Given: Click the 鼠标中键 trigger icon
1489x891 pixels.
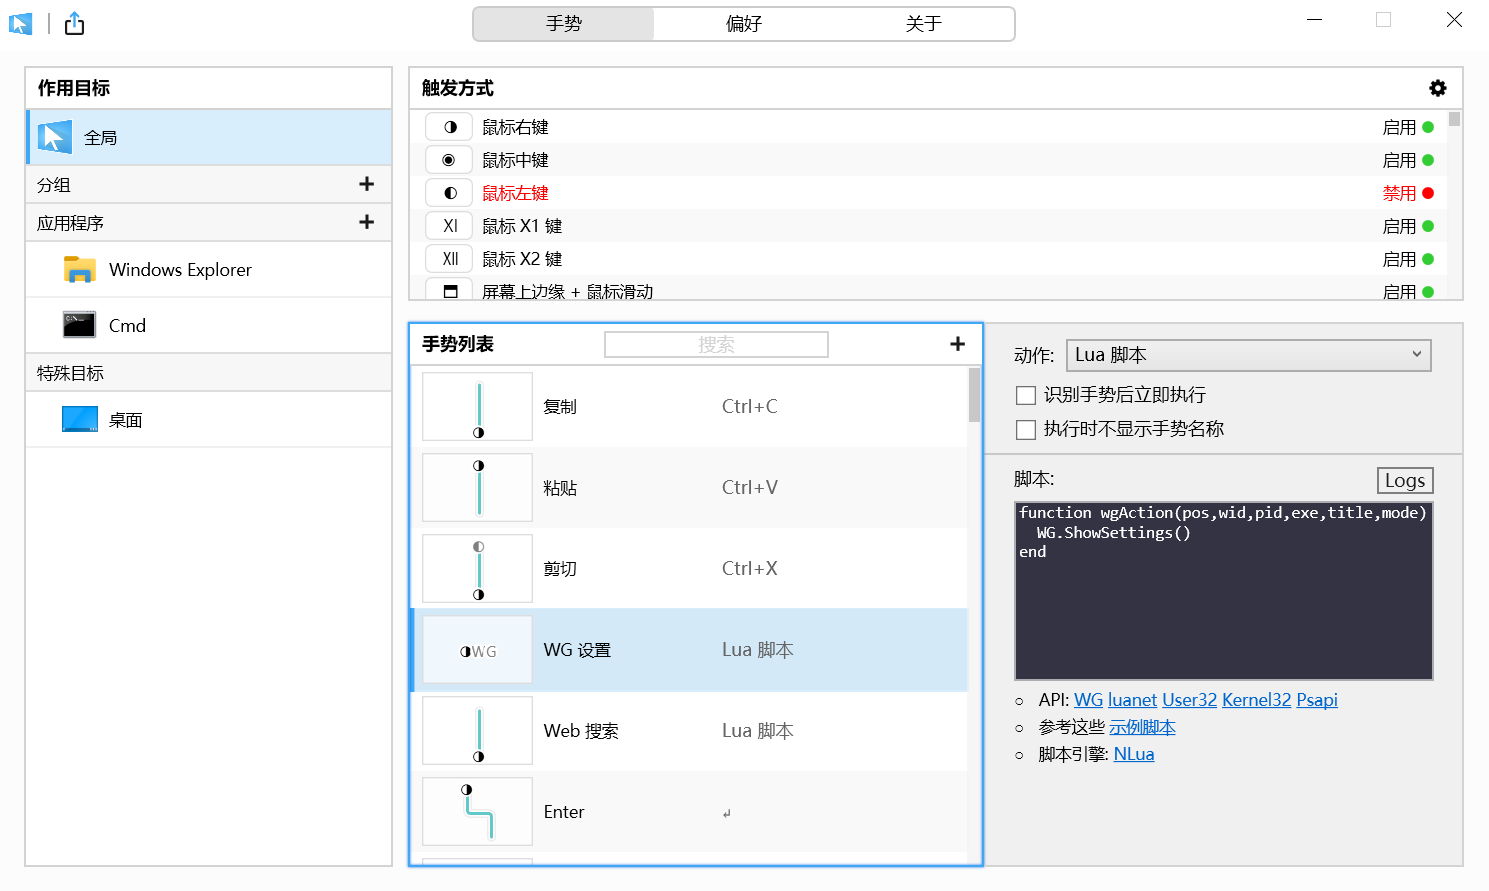Looking at the screenshot, I should pyautogui.click(x=450, y=160).
